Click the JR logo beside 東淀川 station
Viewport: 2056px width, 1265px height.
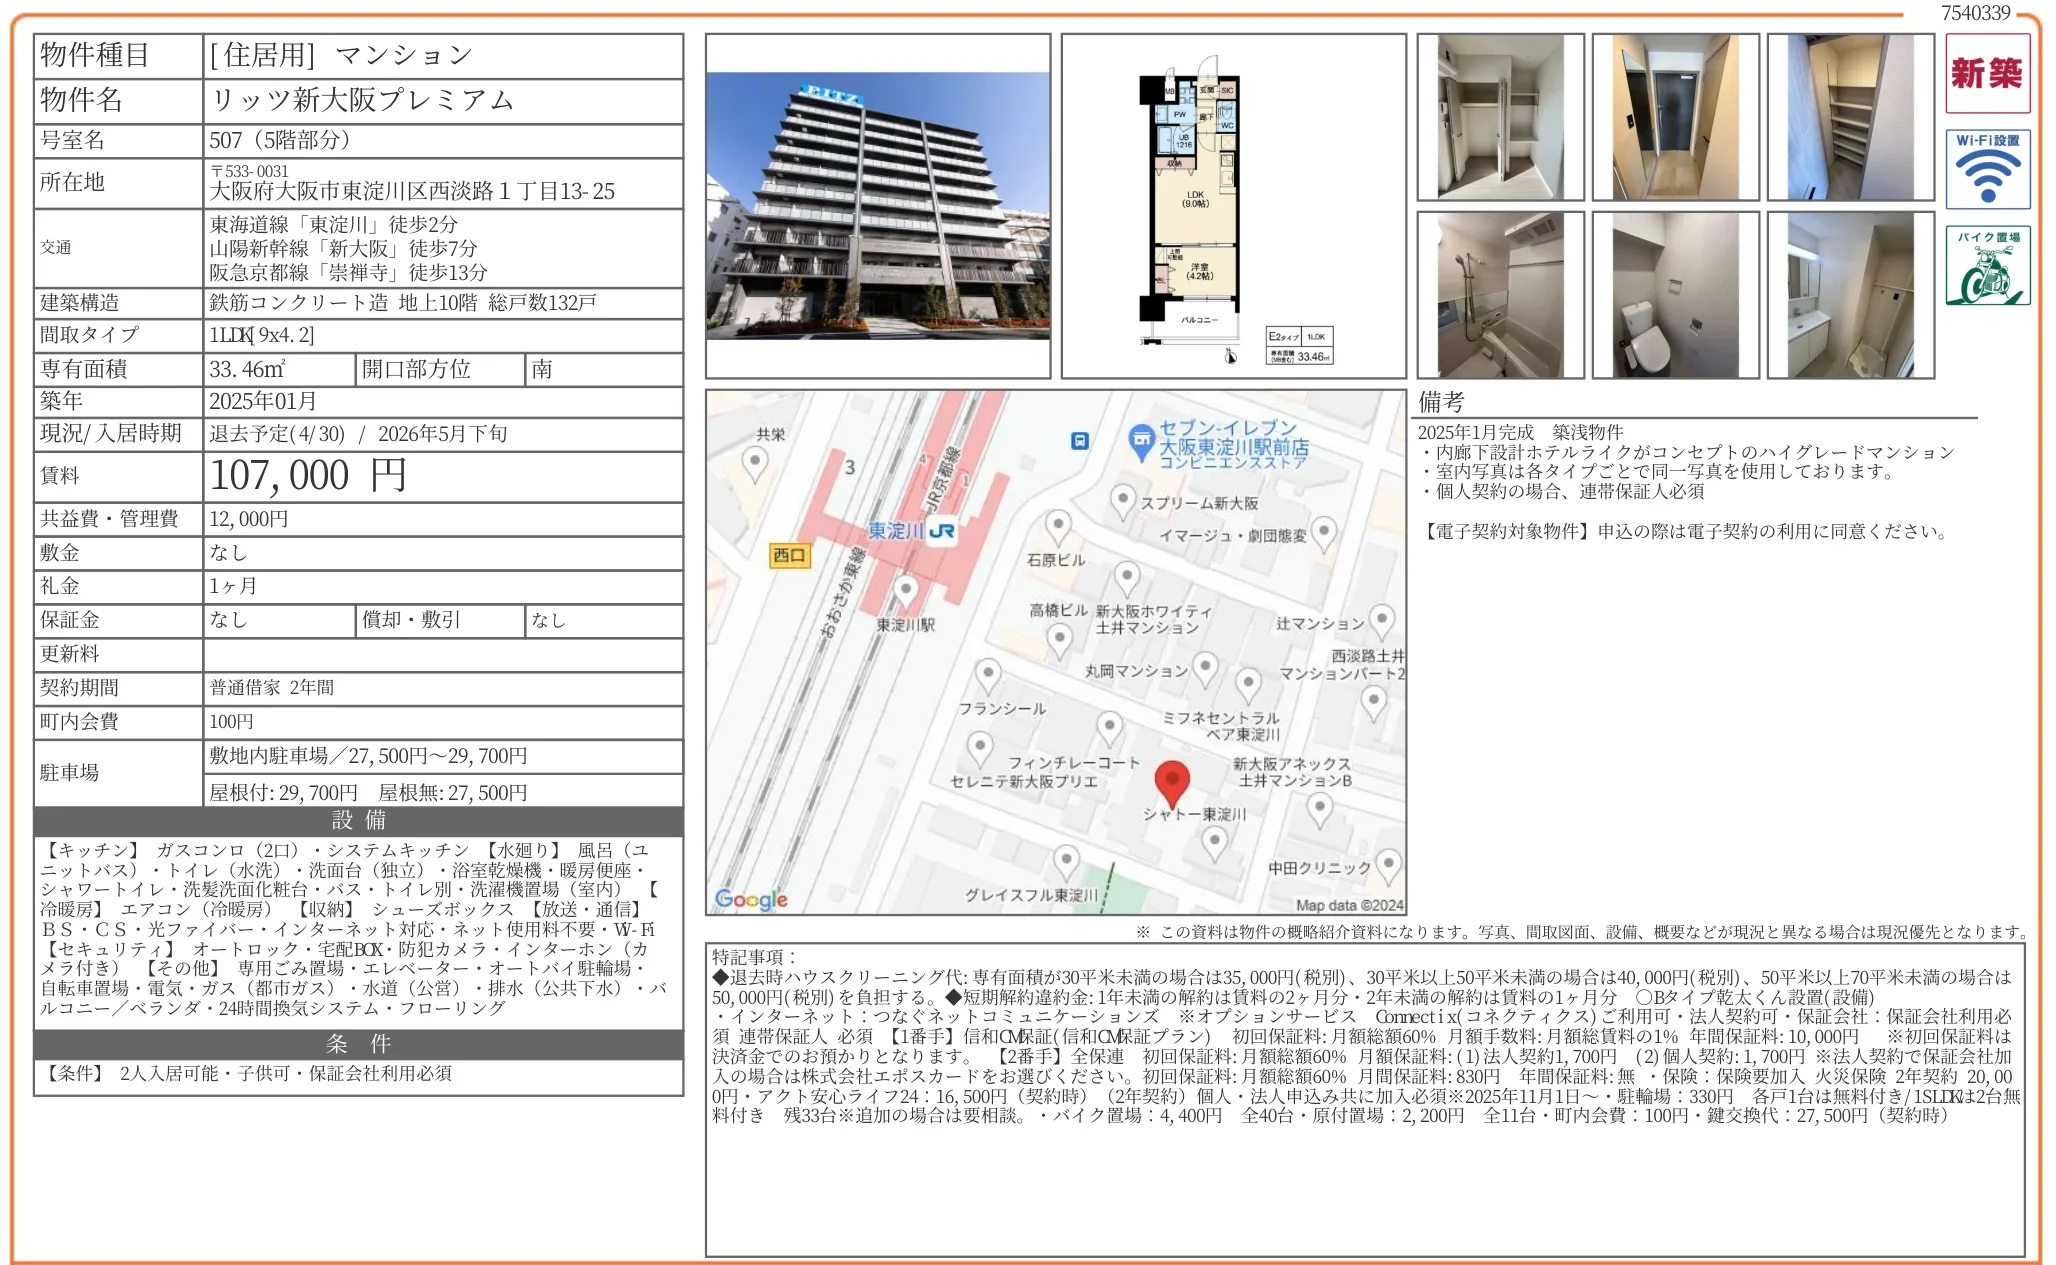[x=941, y=532]
